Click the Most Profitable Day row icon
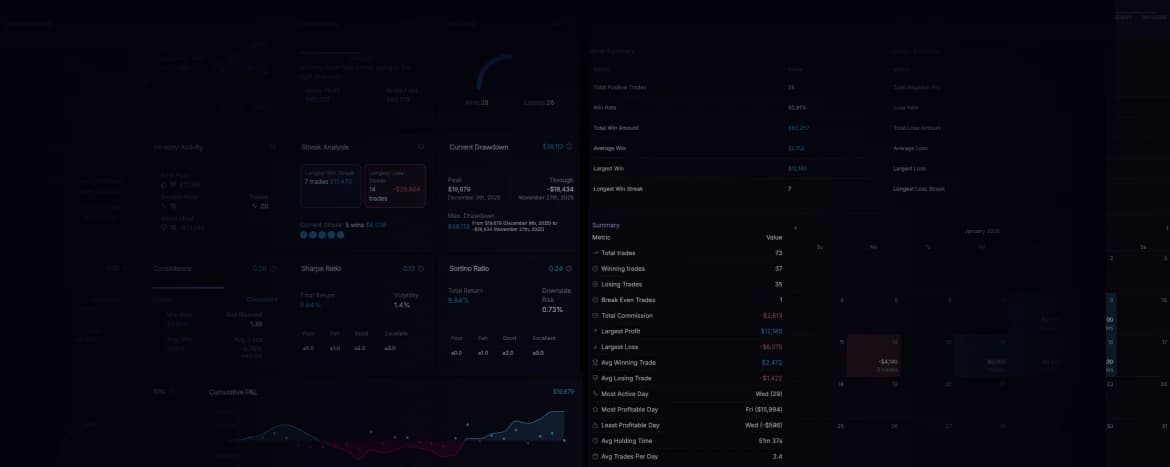 coord(596,409)
